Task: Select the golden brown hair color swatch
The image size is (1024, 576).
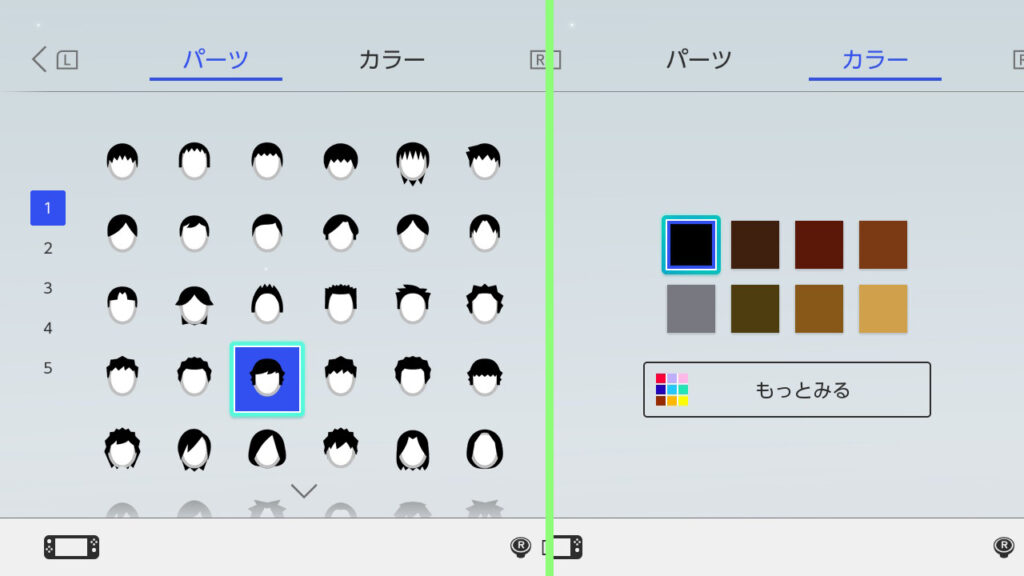Action: 819,308
